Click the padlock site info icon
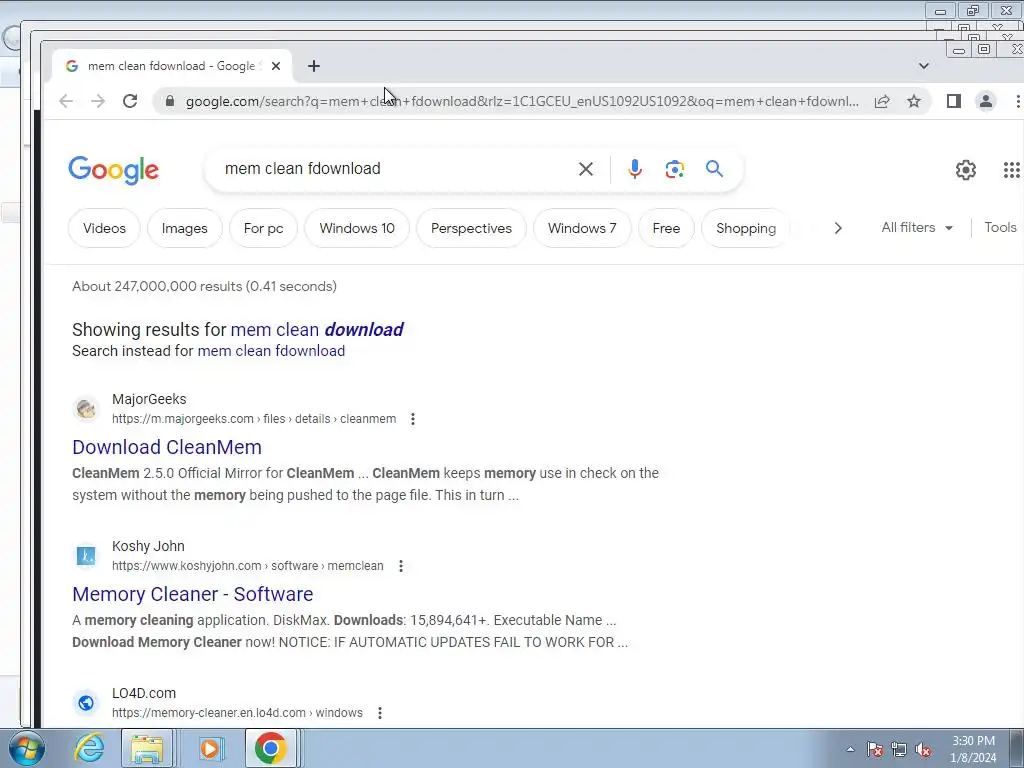The height and width of the screenshot is (768, 1024). (x=170, y=101)
